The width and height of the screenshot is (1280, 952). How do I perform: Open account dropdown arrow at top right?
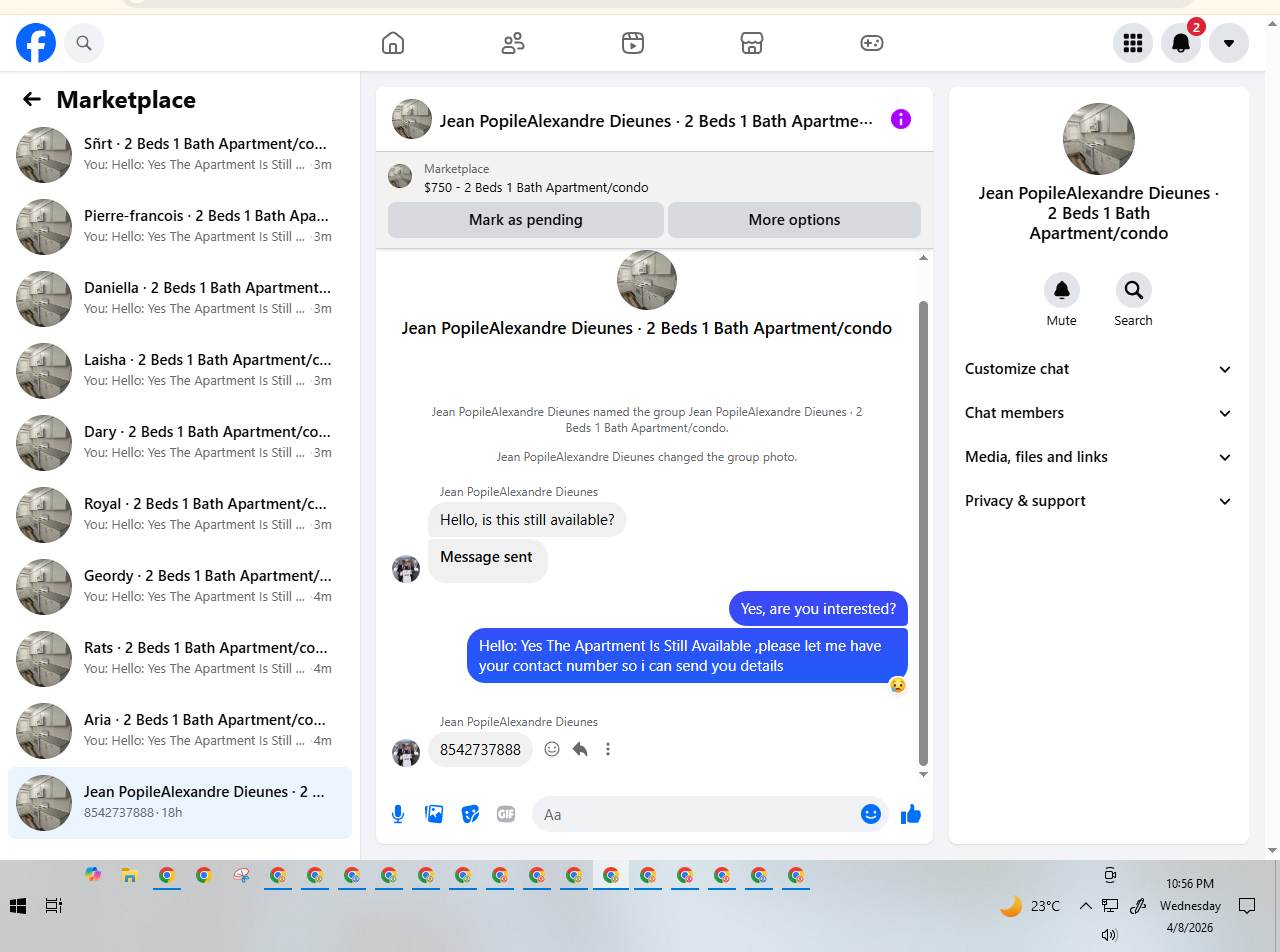1229,43
